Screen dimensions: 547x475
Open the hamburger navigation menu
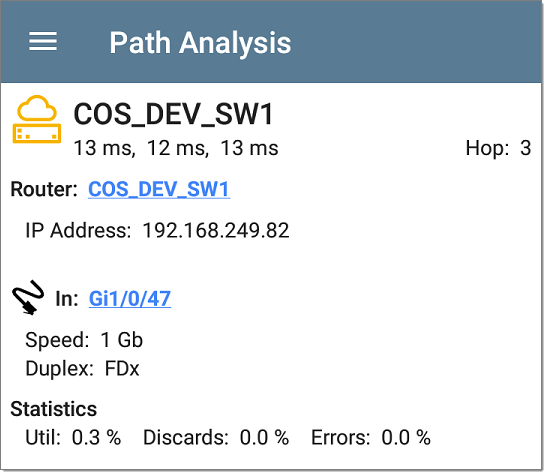pos(43,41)
